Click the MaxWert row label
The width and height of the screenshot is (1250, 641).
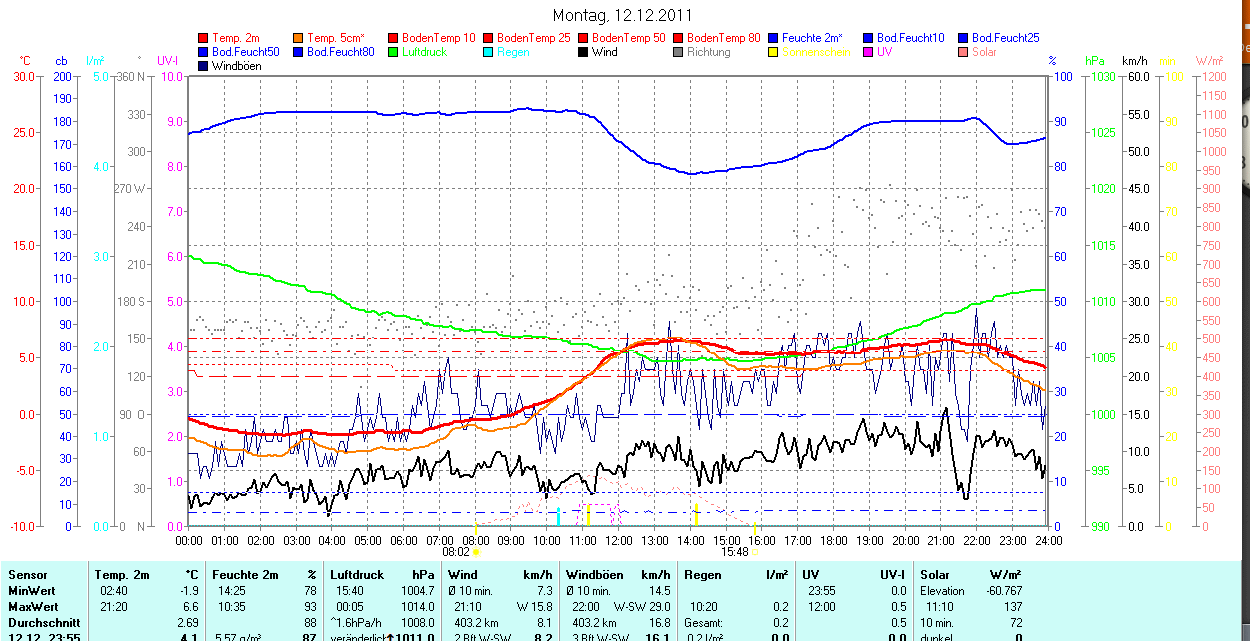tap(32, 607)
